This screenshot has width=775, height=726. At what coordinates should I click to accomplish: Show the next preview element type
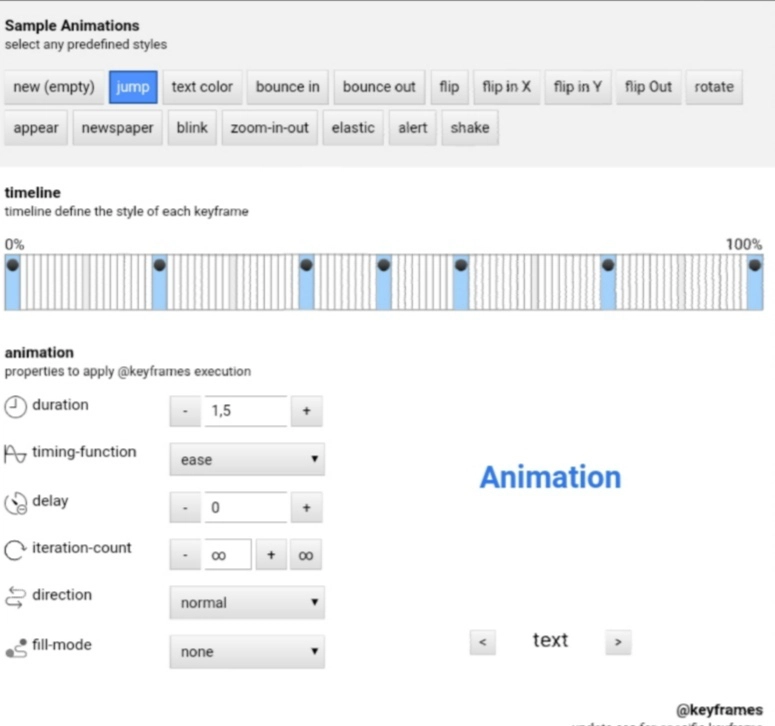coord(618,642)
